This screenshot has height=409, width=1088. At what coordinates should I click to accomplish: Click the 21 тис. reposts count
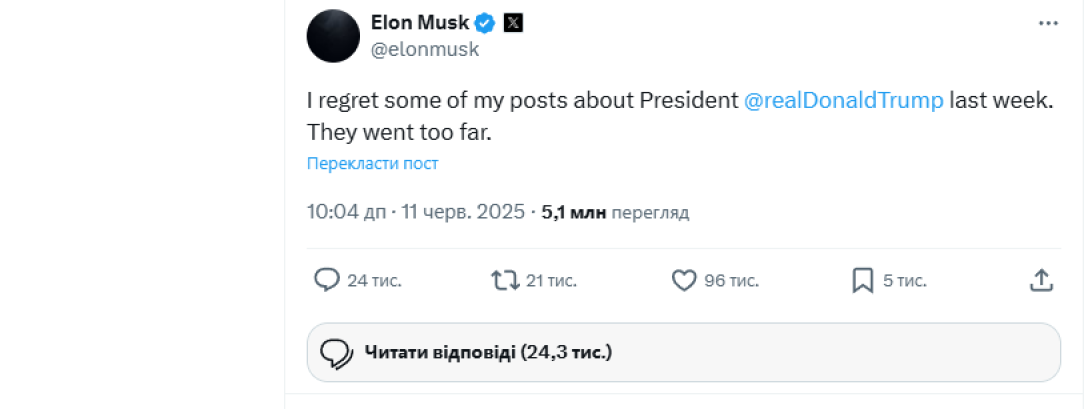[551, 281]
